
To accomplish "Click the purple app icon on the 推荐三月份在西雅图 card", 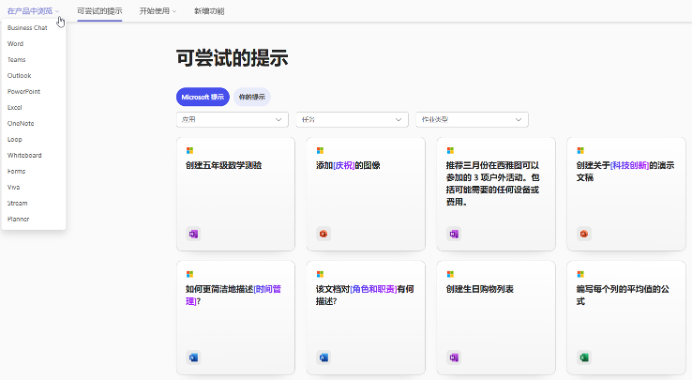I will pos(454,234).
